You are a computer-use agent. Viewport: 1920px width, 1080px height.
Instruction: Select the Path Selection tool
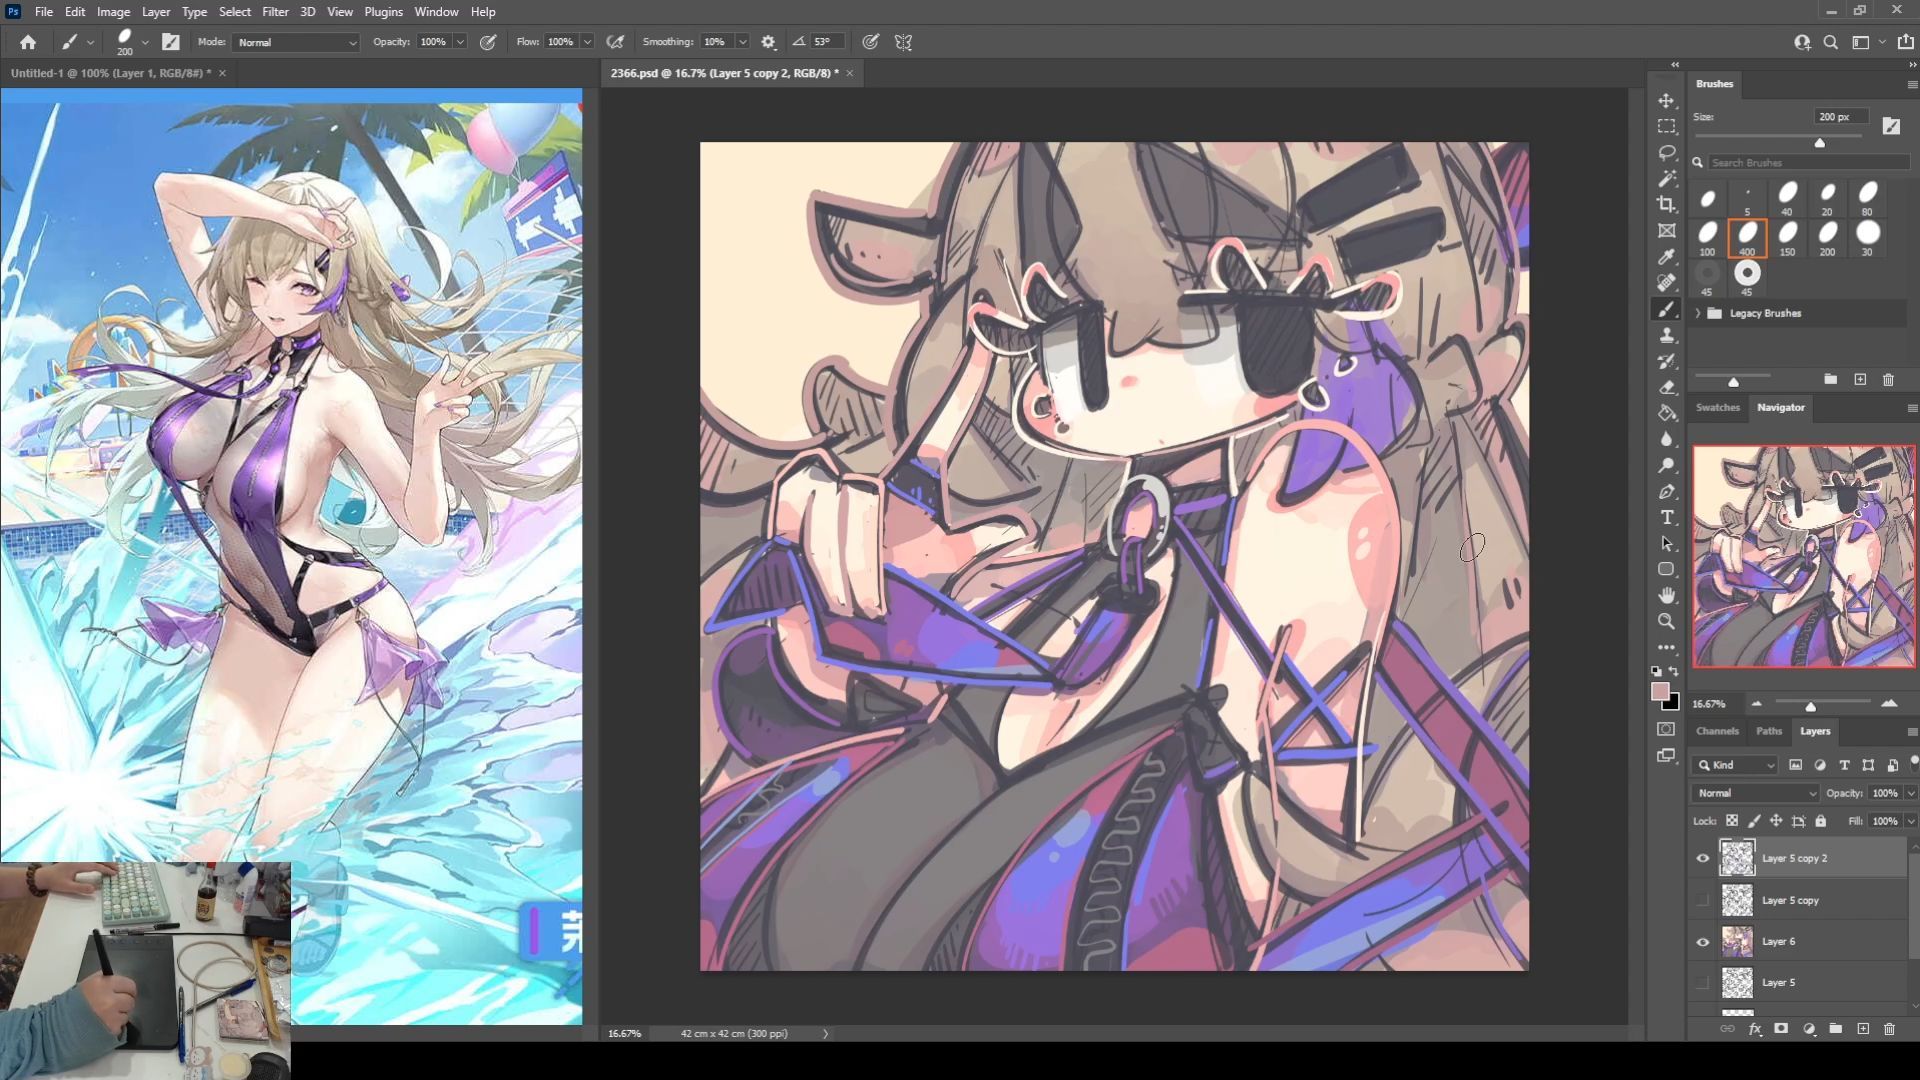pyautogui.click(x=1666, y=544)
